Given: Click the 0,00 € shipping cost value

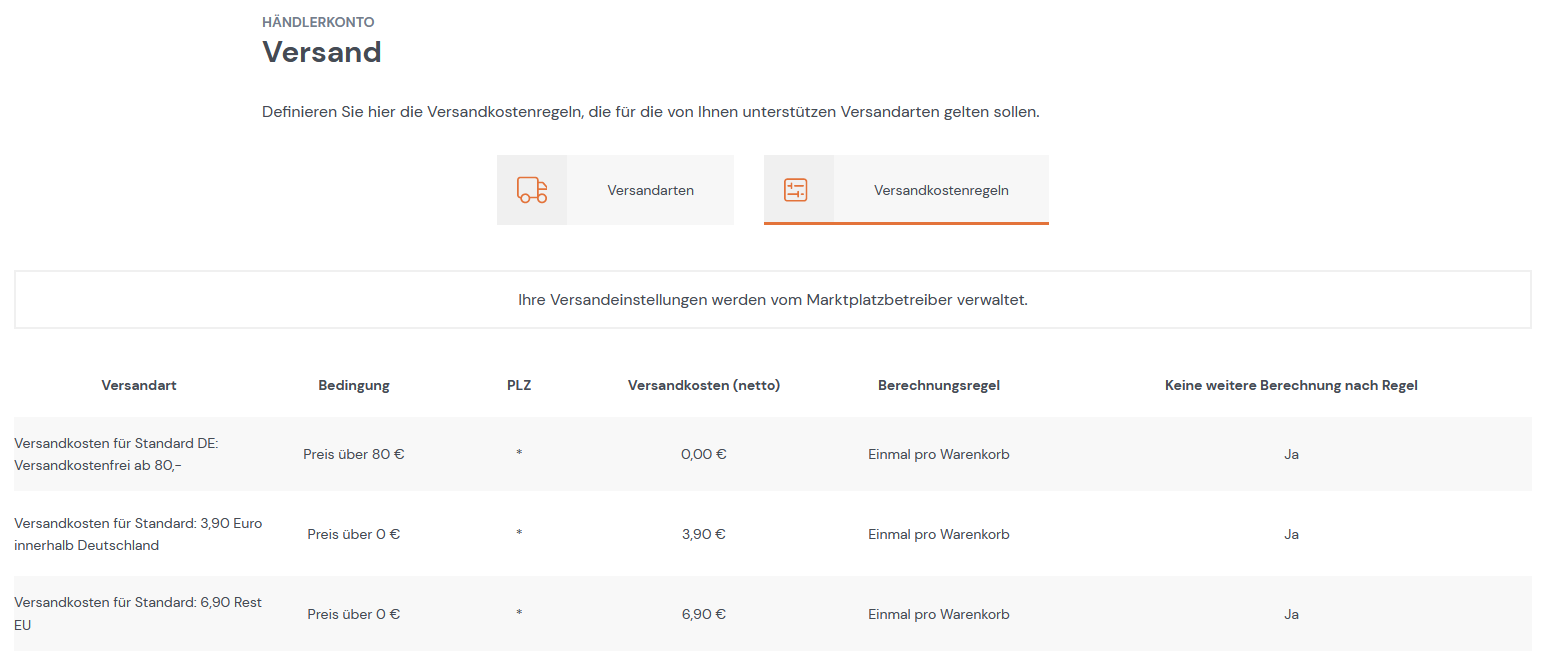Looking at the screenshot, I should pos(704,454).
